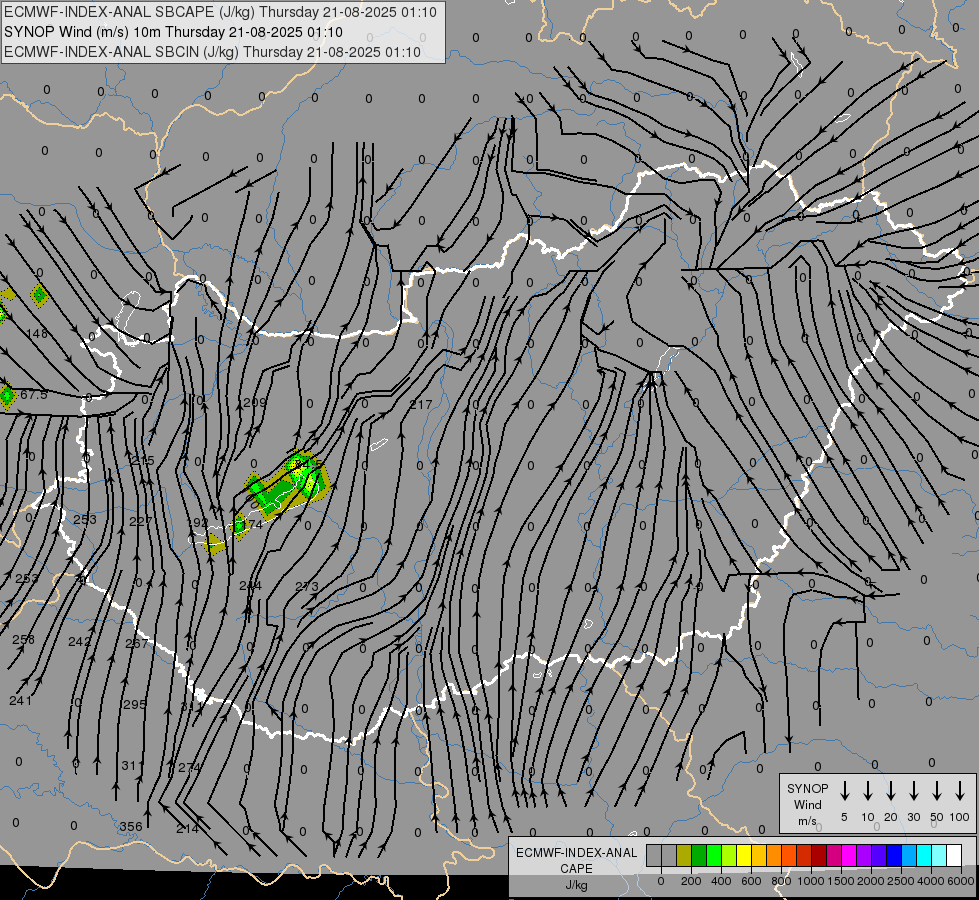
Task: Pick the bright cyan swatch left of 4000
Action: coord(923,855)
